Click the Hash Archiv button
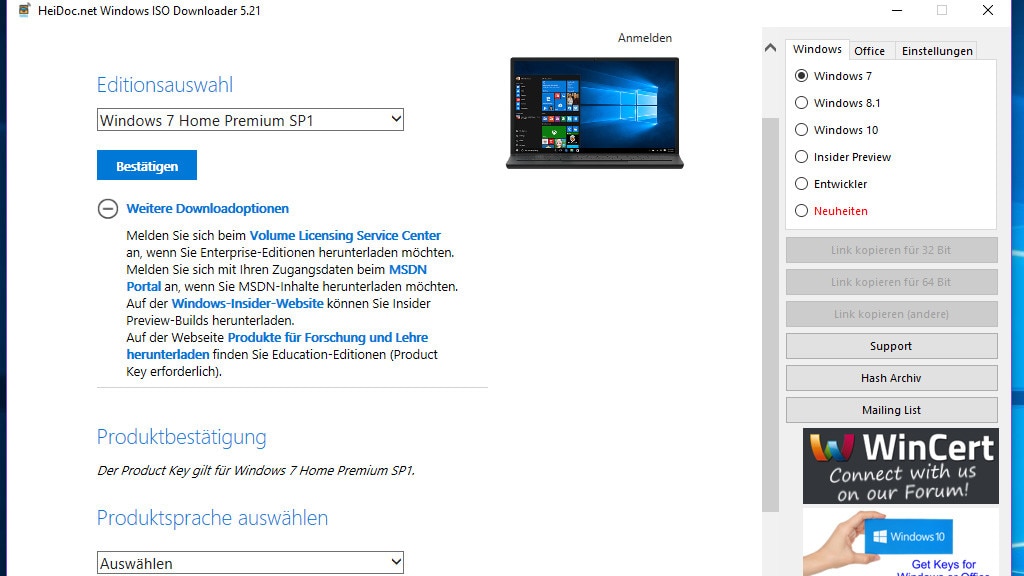The width and height of the screenshot is (1024, 576). coord(891,378)
